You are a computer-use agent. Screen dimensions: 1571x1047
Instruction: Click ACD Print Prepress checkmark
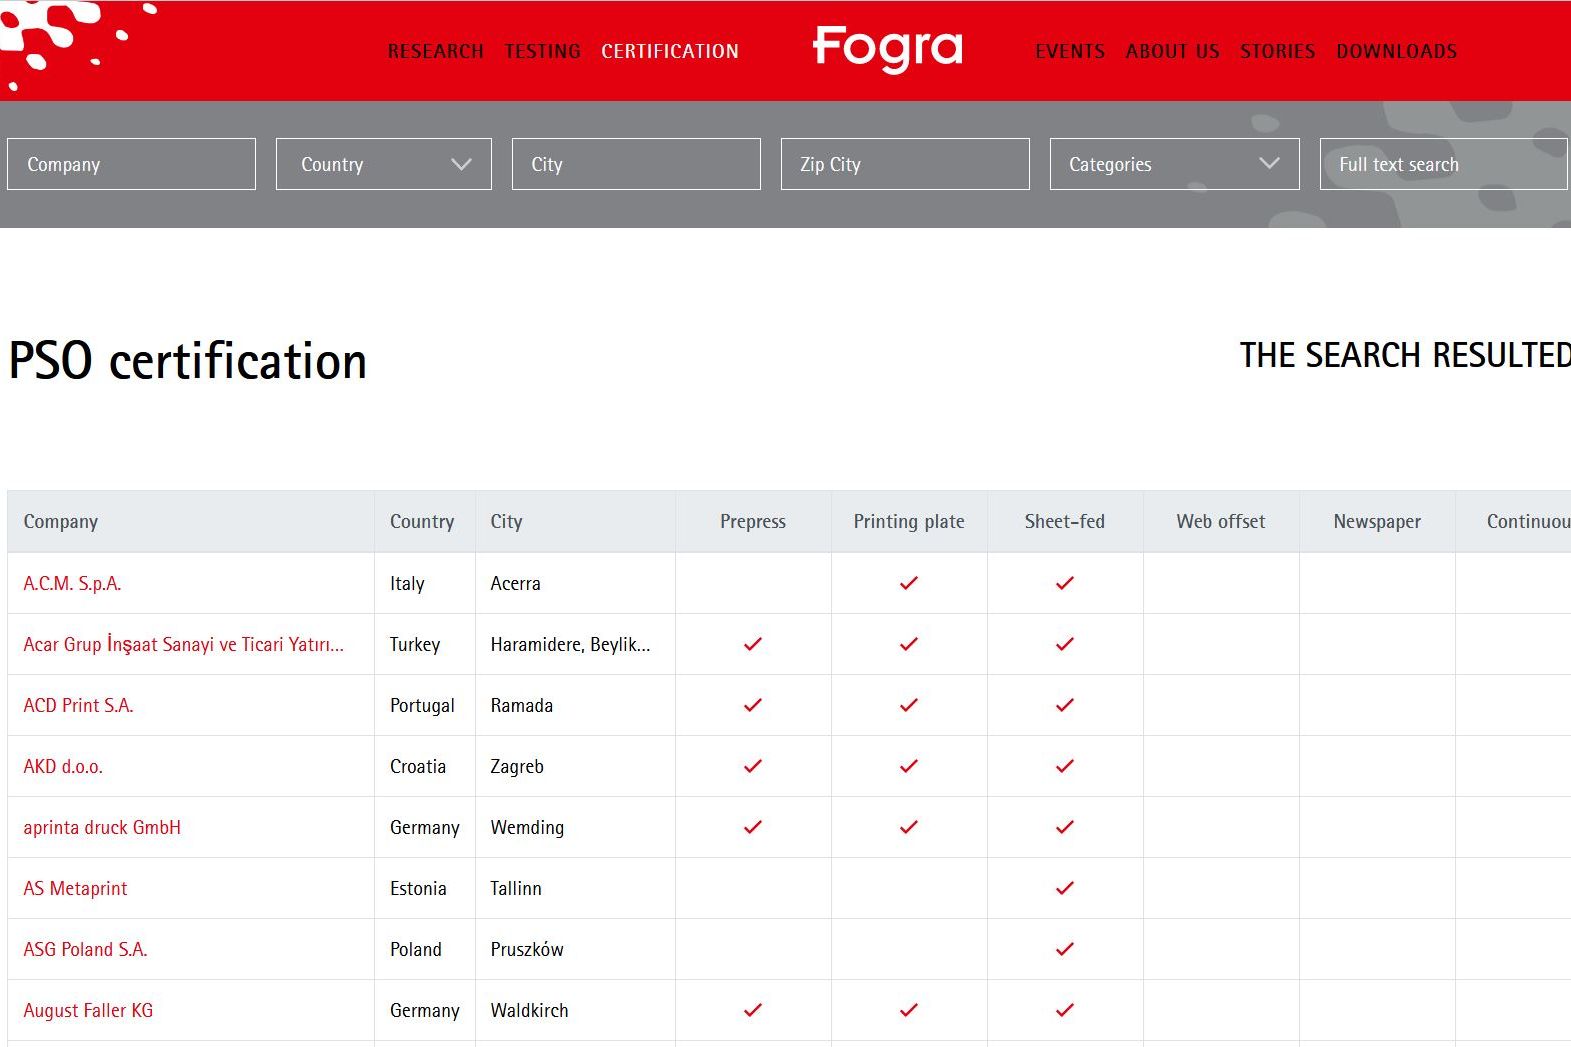[x=753, y=705]
